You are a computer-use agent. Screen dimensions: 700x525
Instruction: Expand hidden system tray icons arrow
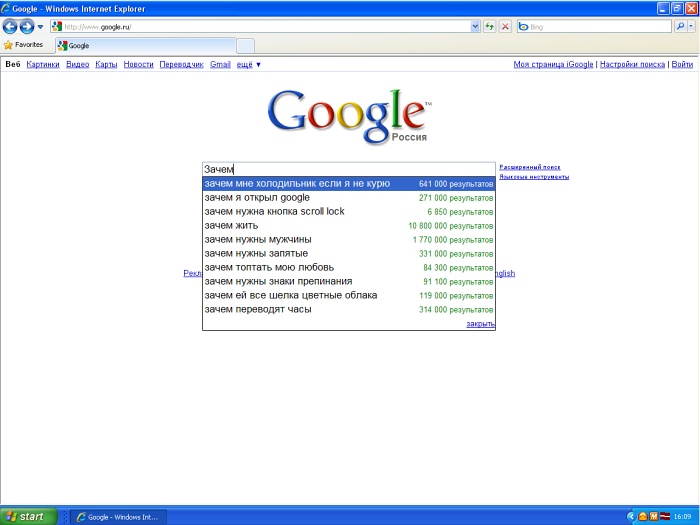(x=631, y=517)
